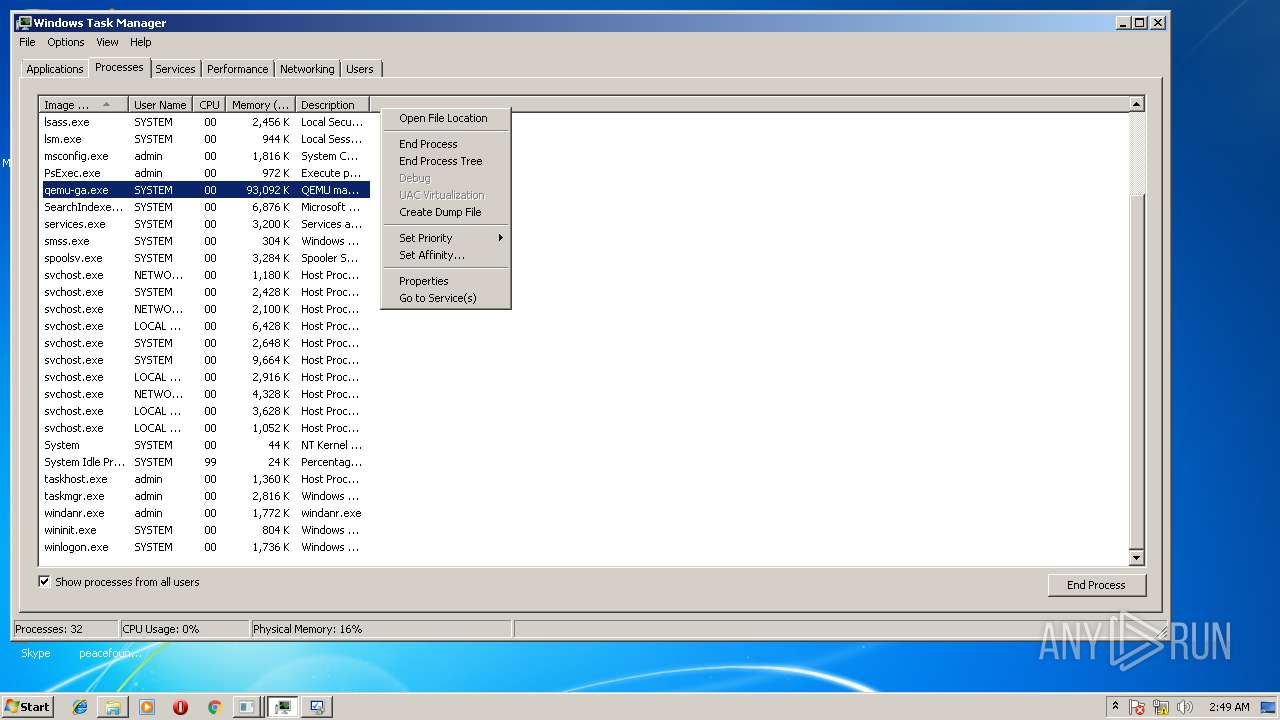Select End Process in the context menu
Image resolution: width=1280 pixels, height=720 pixels.
(446, 144)
